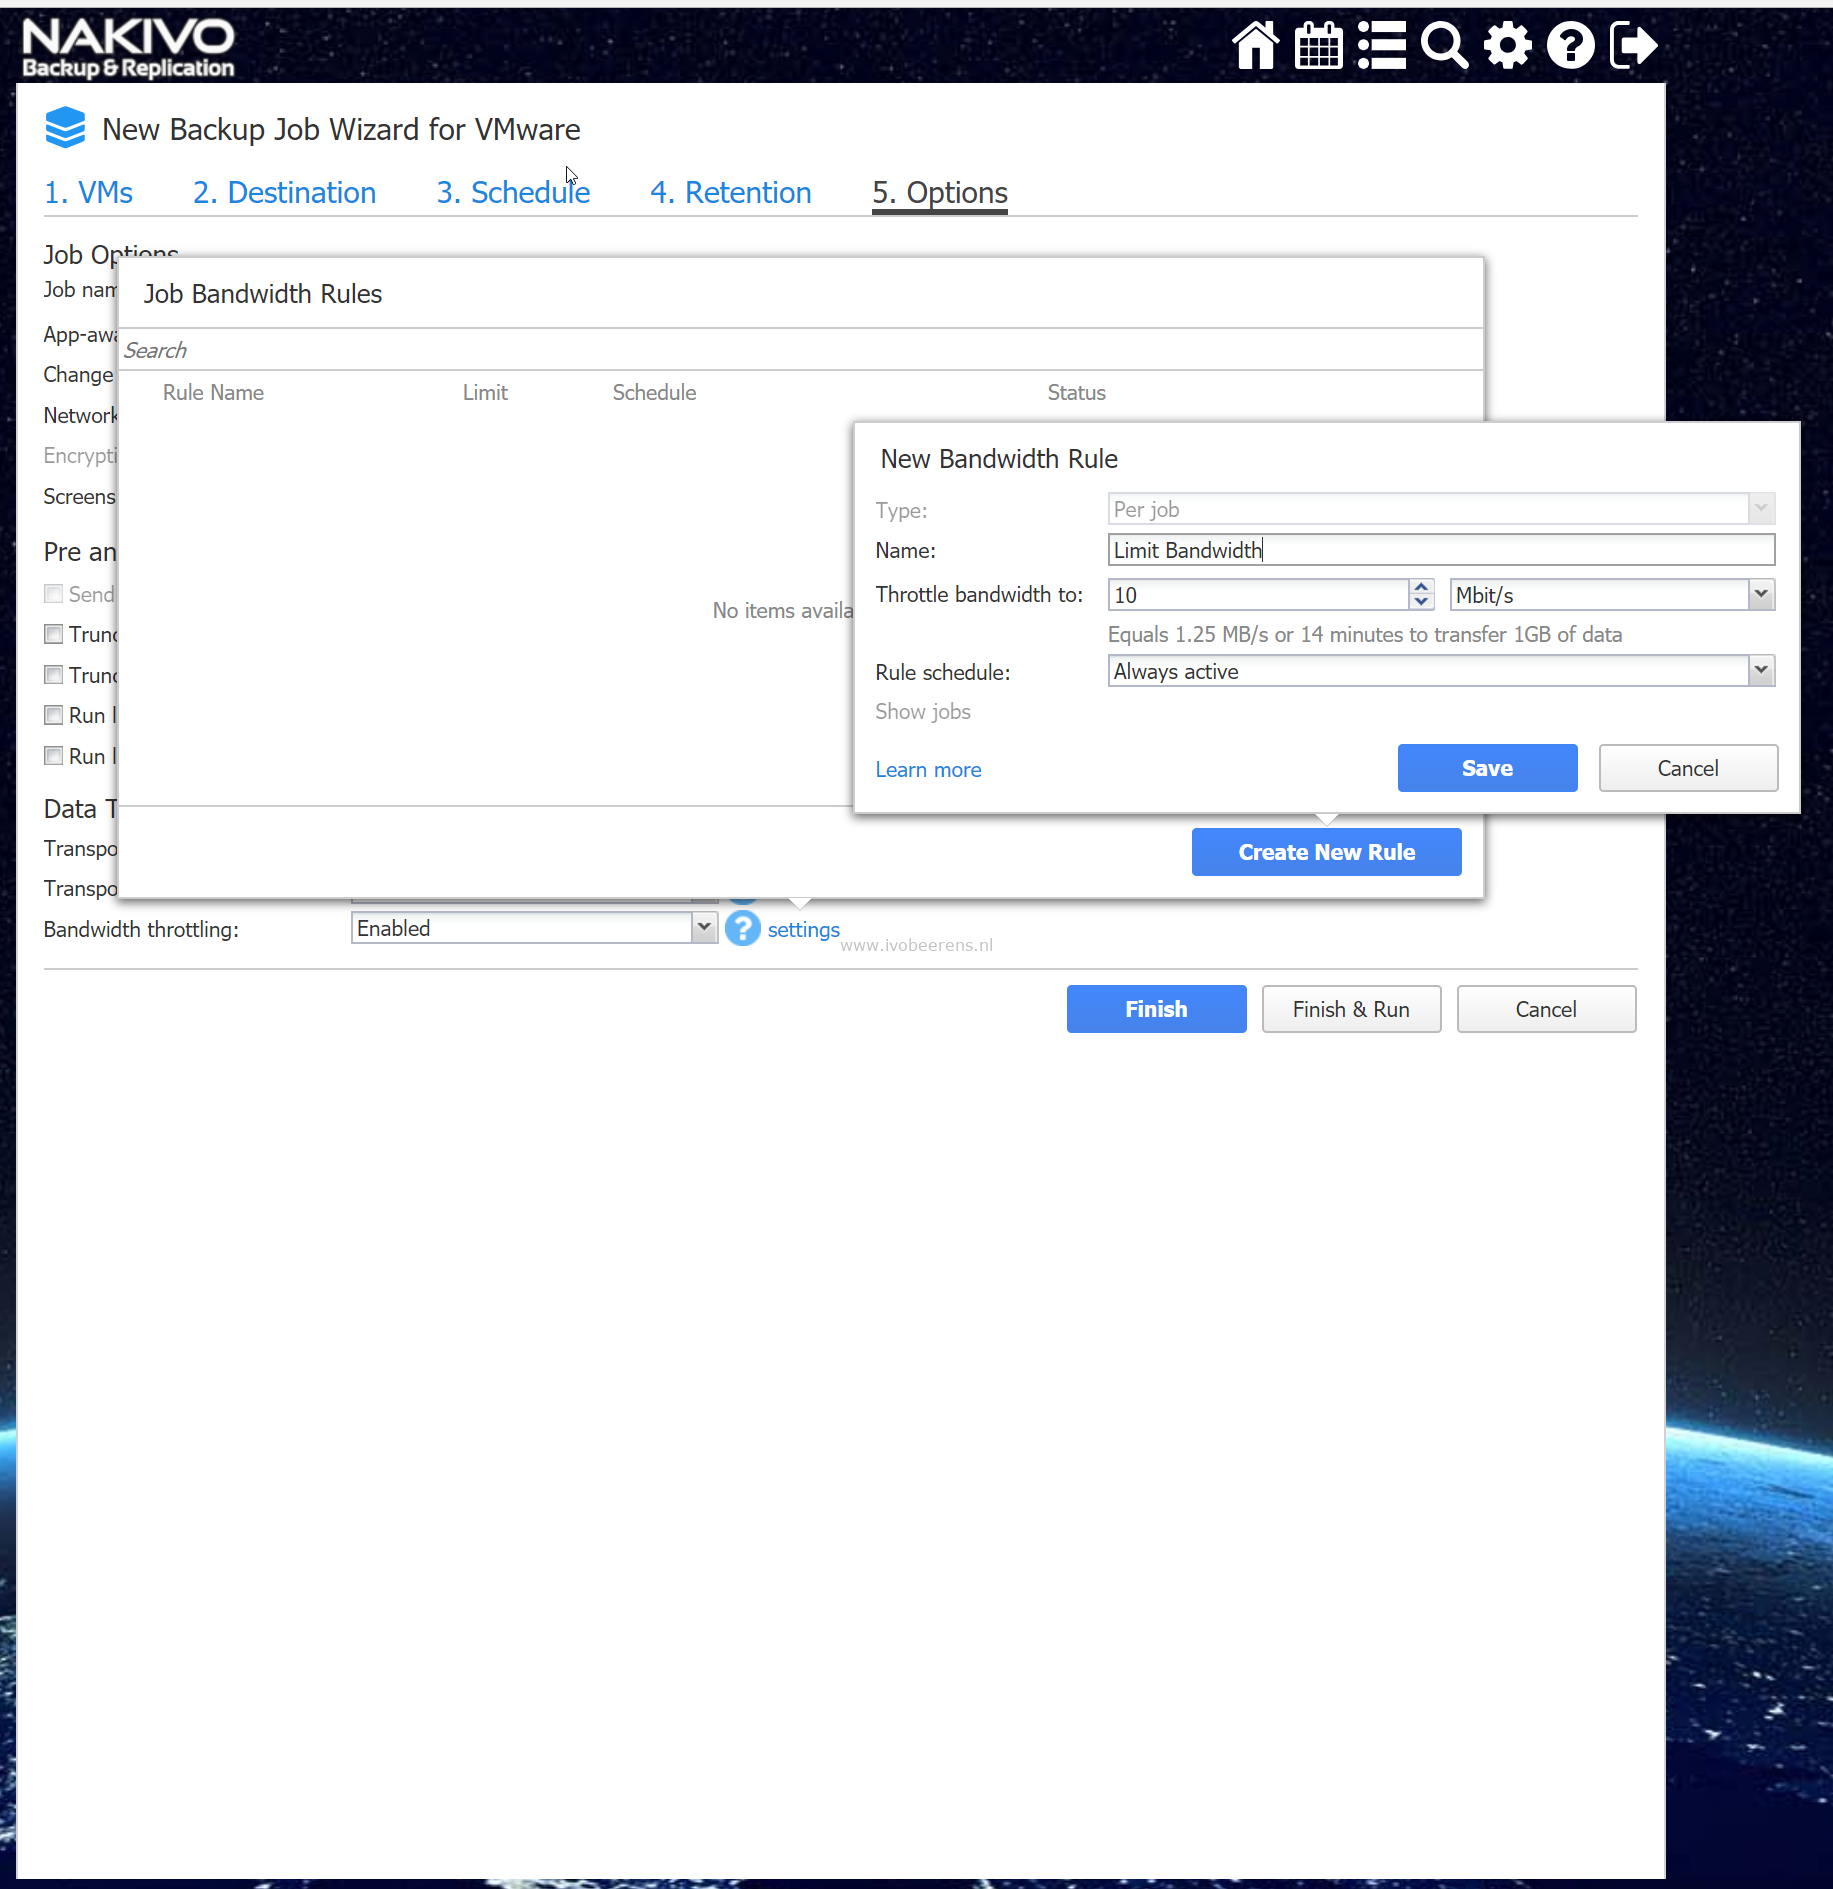Image resolution: width=1833 pixels, height=1889 pixels.
Task: Decrease throttle bandwidth with down arrow
Action: pos(1421,602)
